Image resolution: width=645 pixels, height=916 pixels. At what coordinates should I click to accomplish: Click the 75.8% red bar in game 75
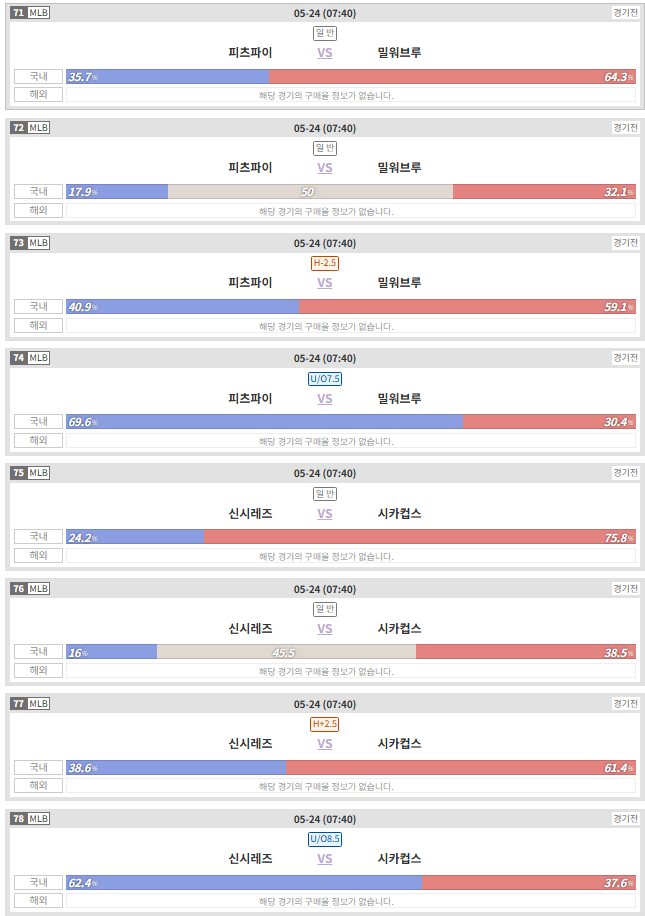[420, 537]
